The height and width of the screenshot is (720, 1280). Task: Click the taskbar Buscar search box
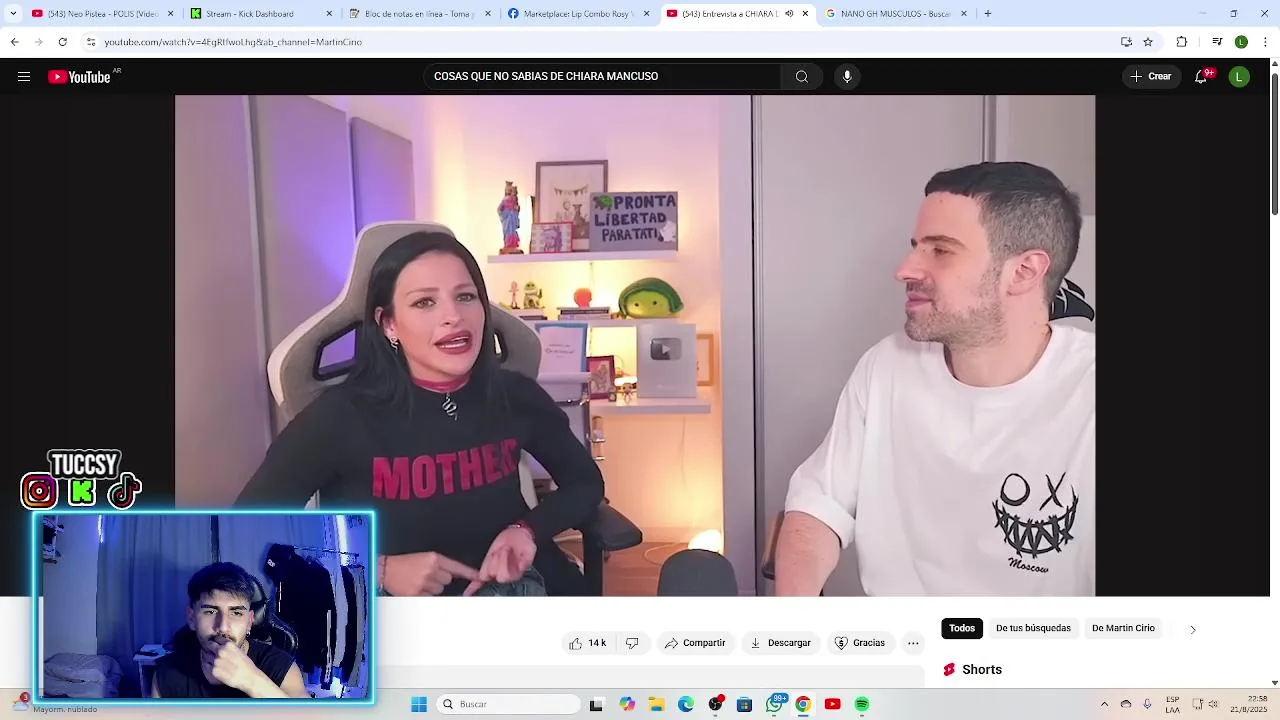(x=510, y=705)
